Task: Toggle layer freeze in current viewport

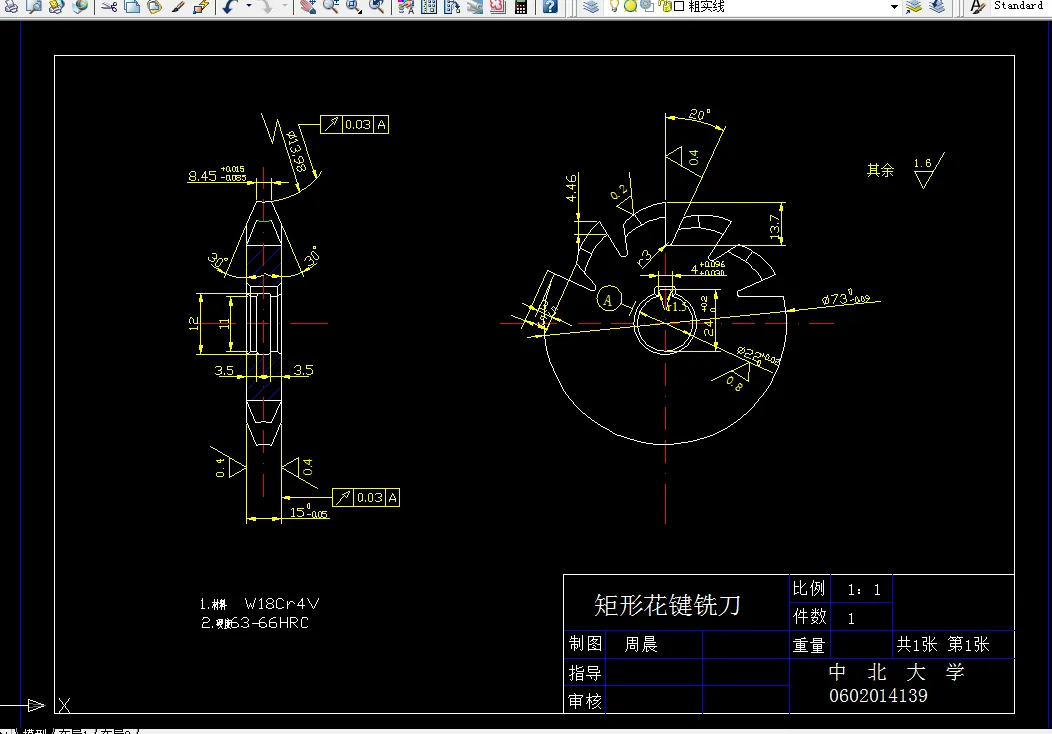Action: pyautogui.click(x=647, y=6)
